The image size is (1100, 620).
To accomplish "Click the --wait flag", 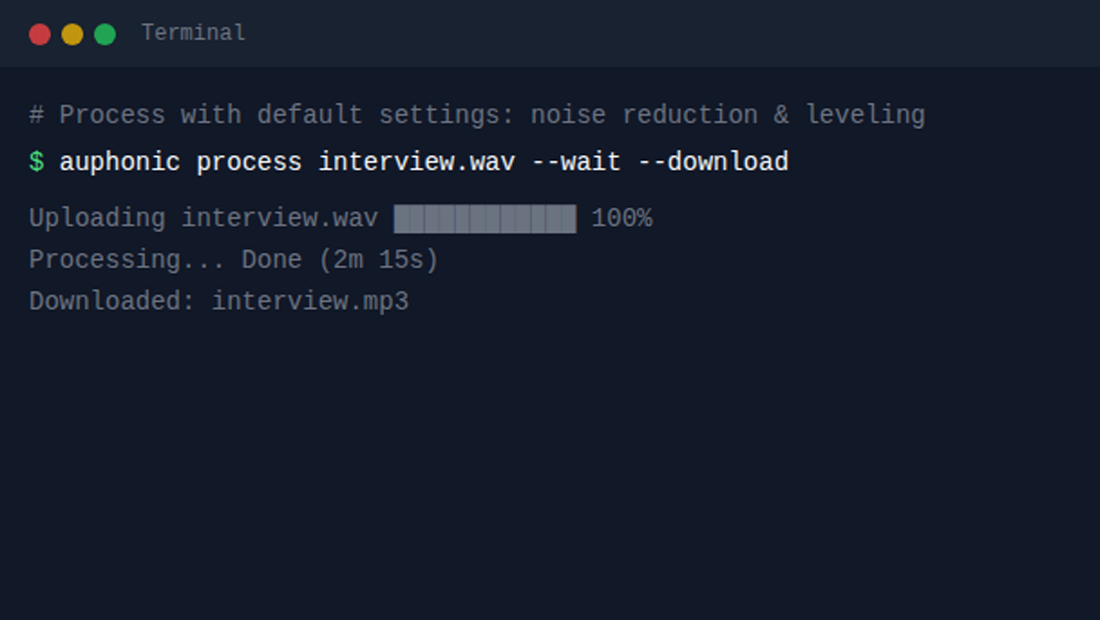I will coord(577,162).
